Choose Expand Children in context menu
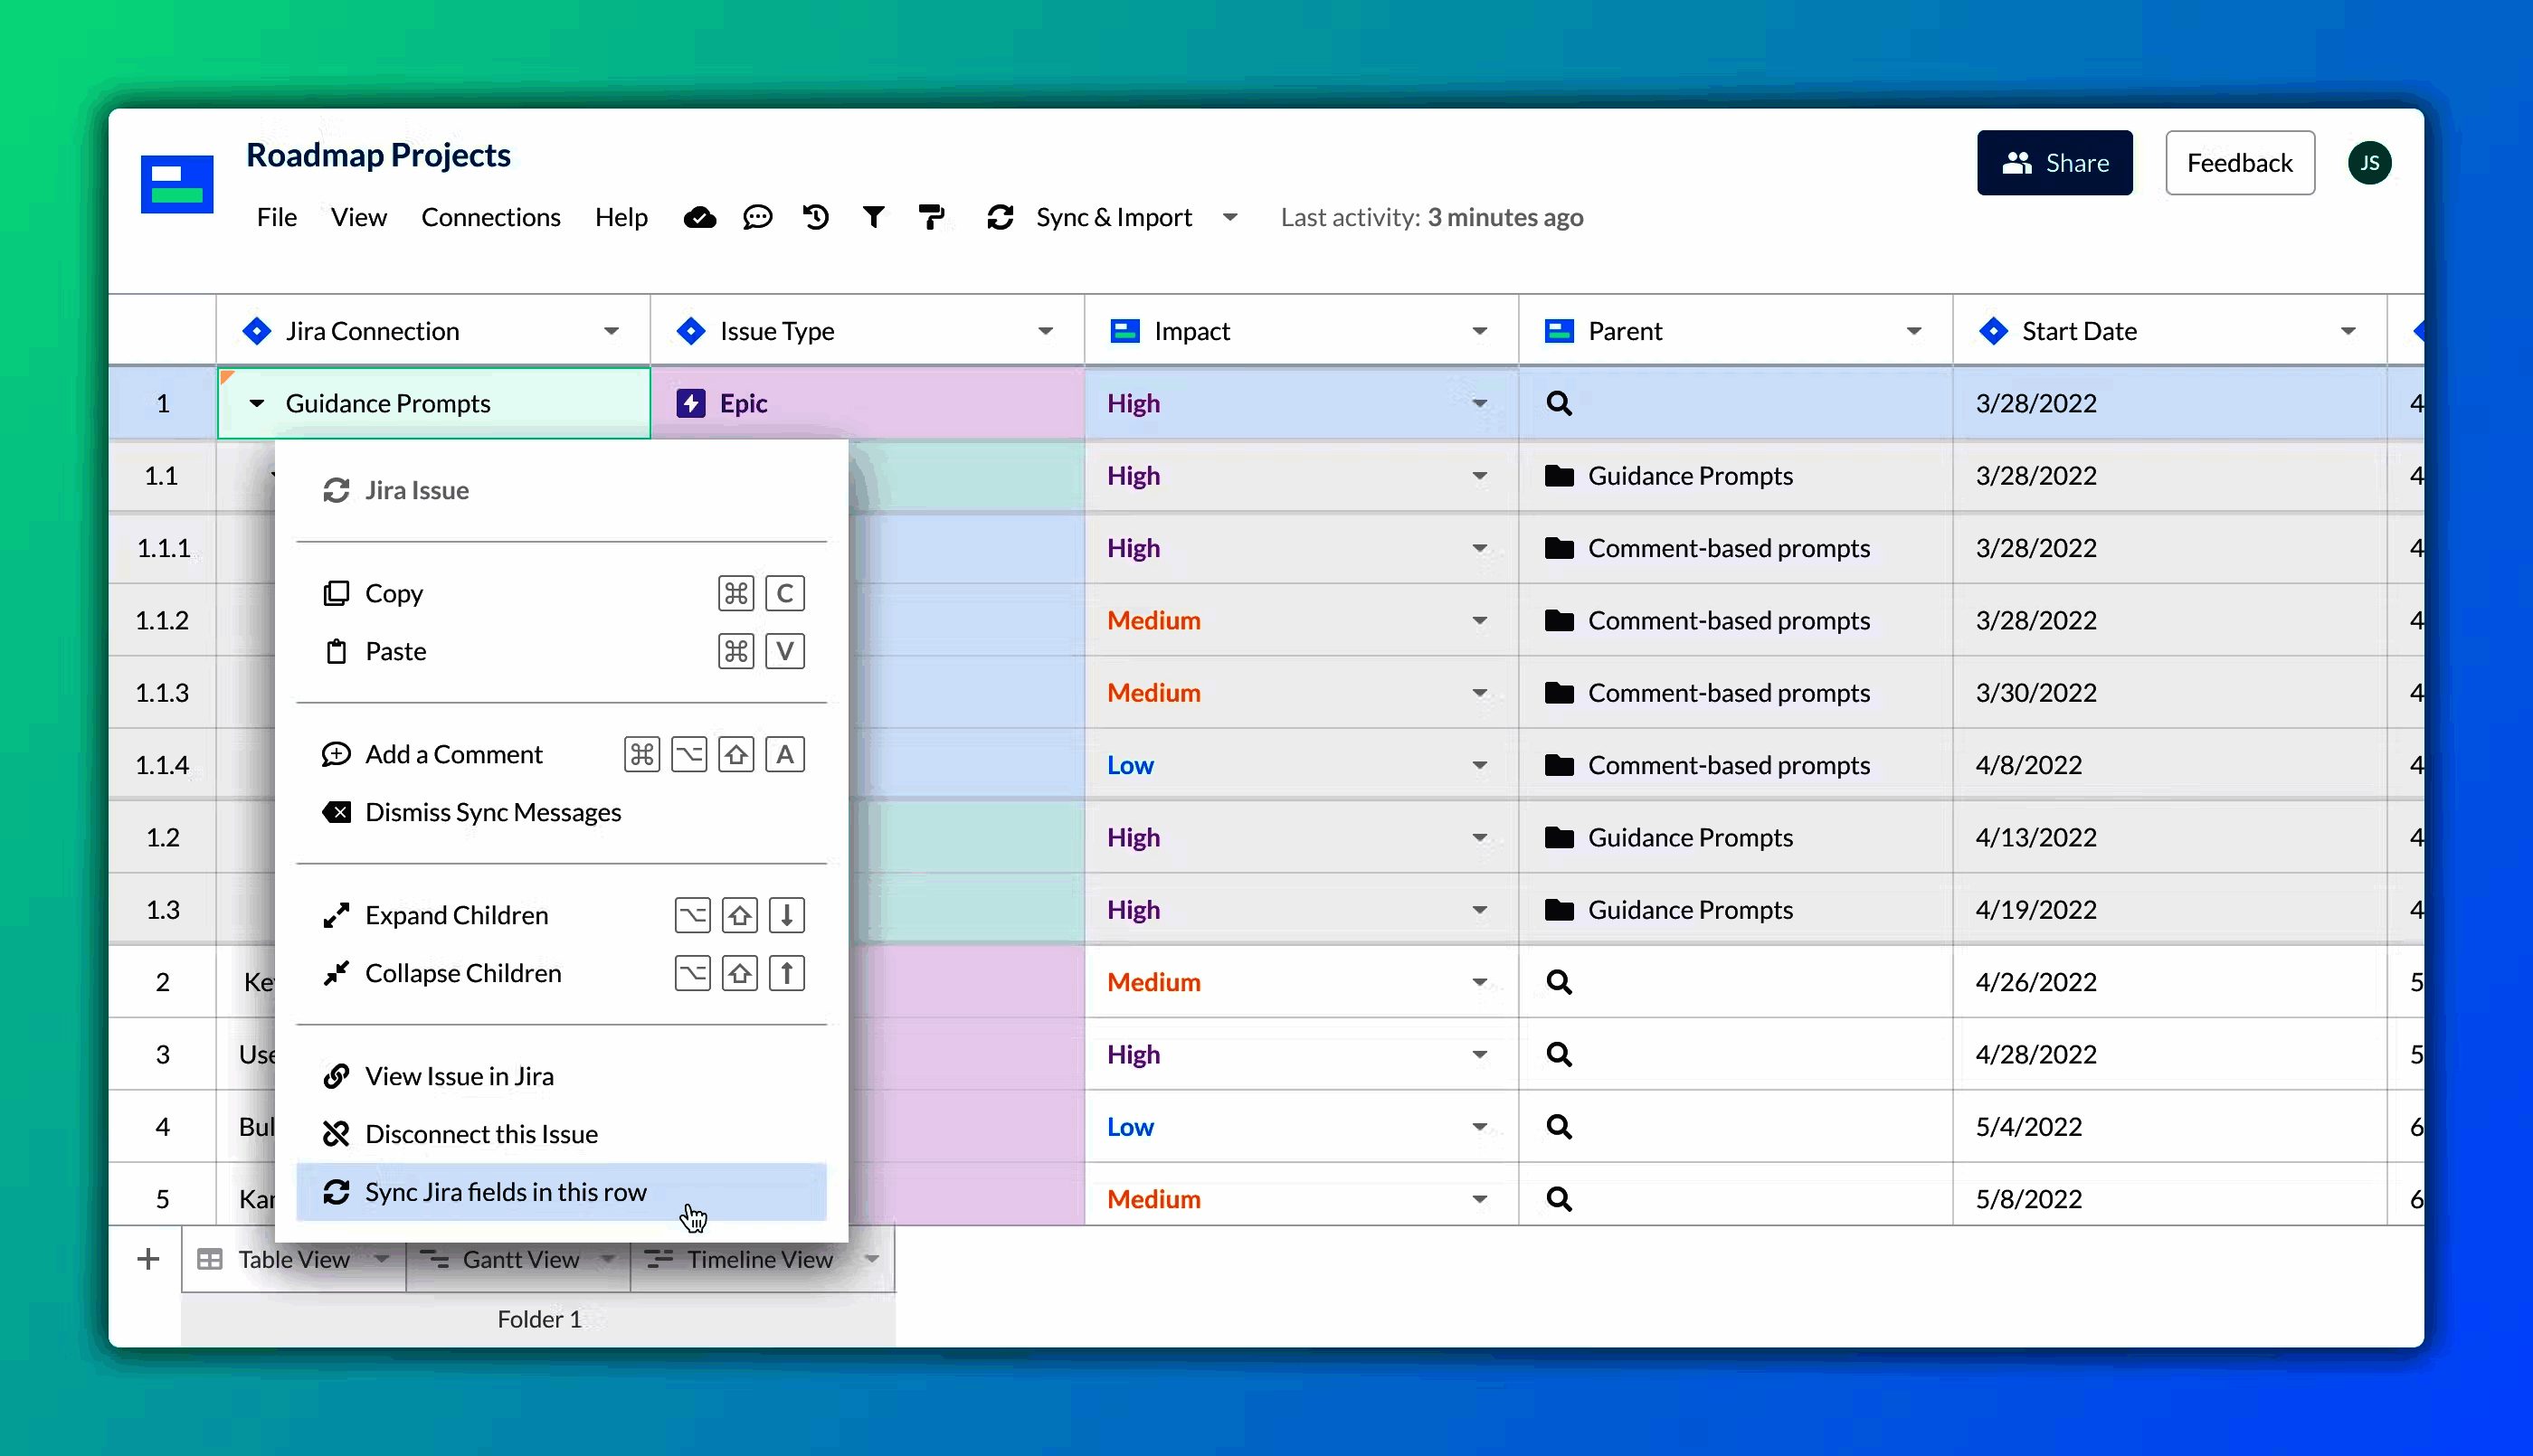 (x=561, y=915)
